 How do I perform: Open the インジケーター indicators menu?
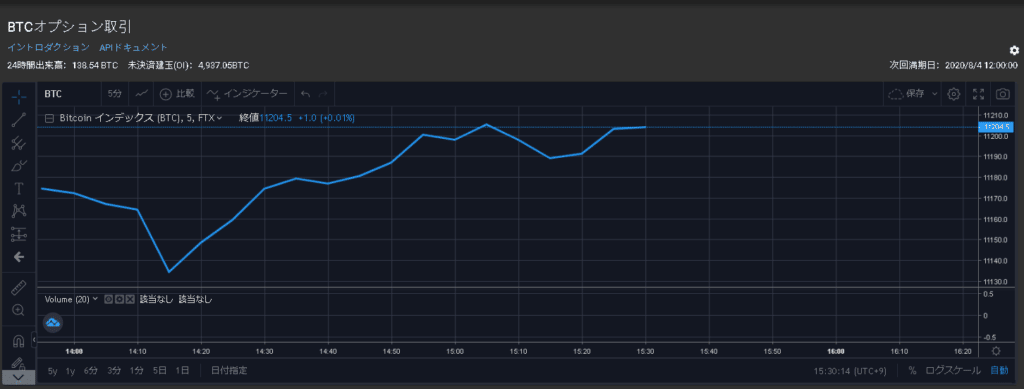(248, 94)
